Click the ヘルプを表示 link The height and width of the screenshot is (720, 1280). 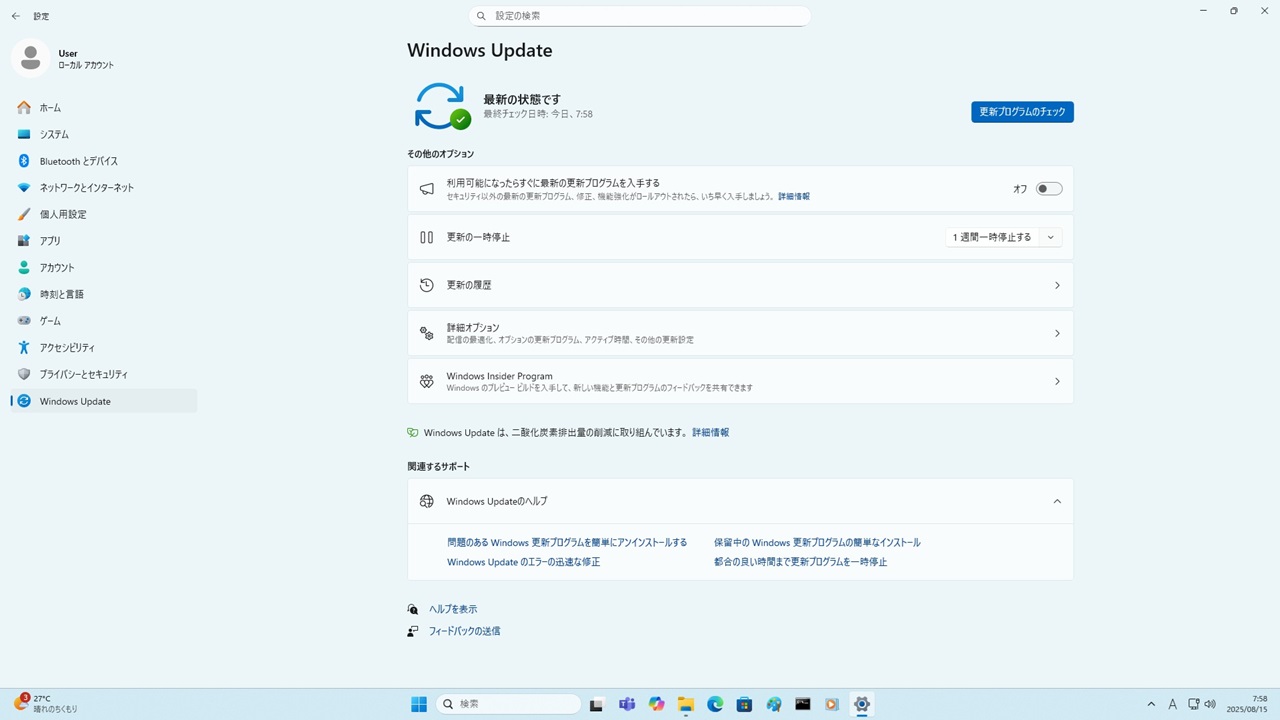pyautogui.click(x=453, y=609)
